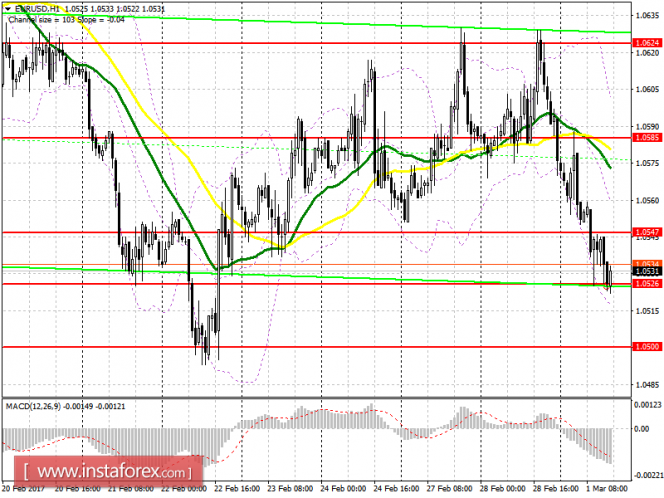664x498 pixels.
Task: Open the dropdown arrow beside EURUSD,H1
Action: (7, 9)
